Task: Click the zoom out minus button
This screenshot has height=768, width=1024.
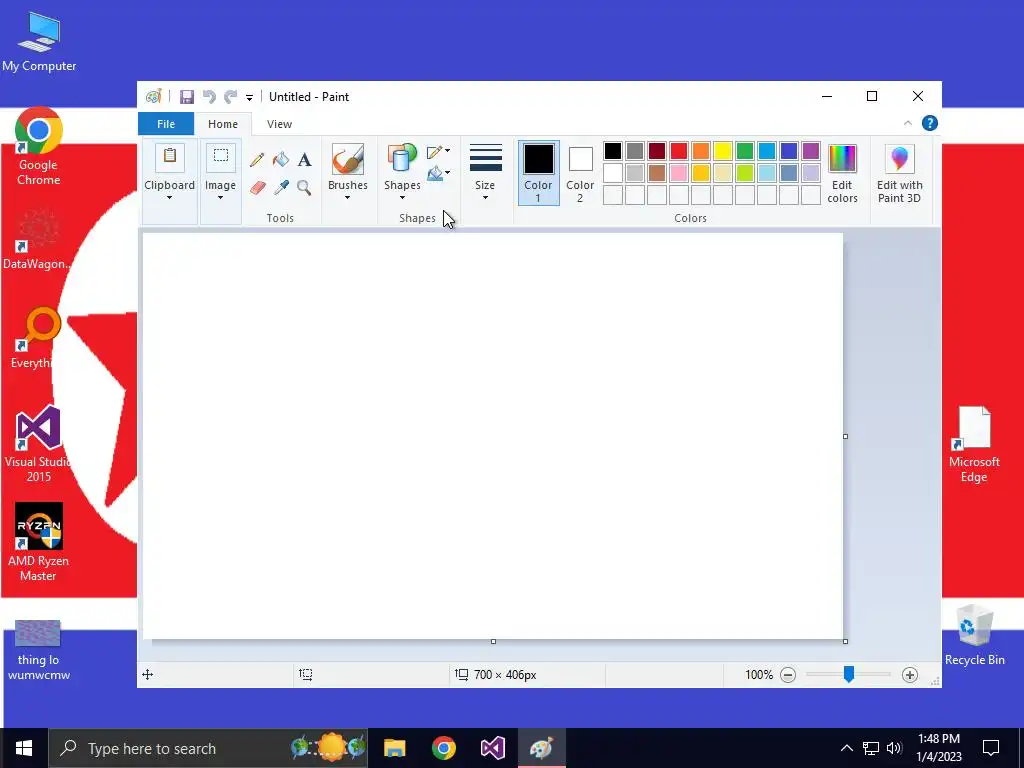Action: (x=788, y=675)
